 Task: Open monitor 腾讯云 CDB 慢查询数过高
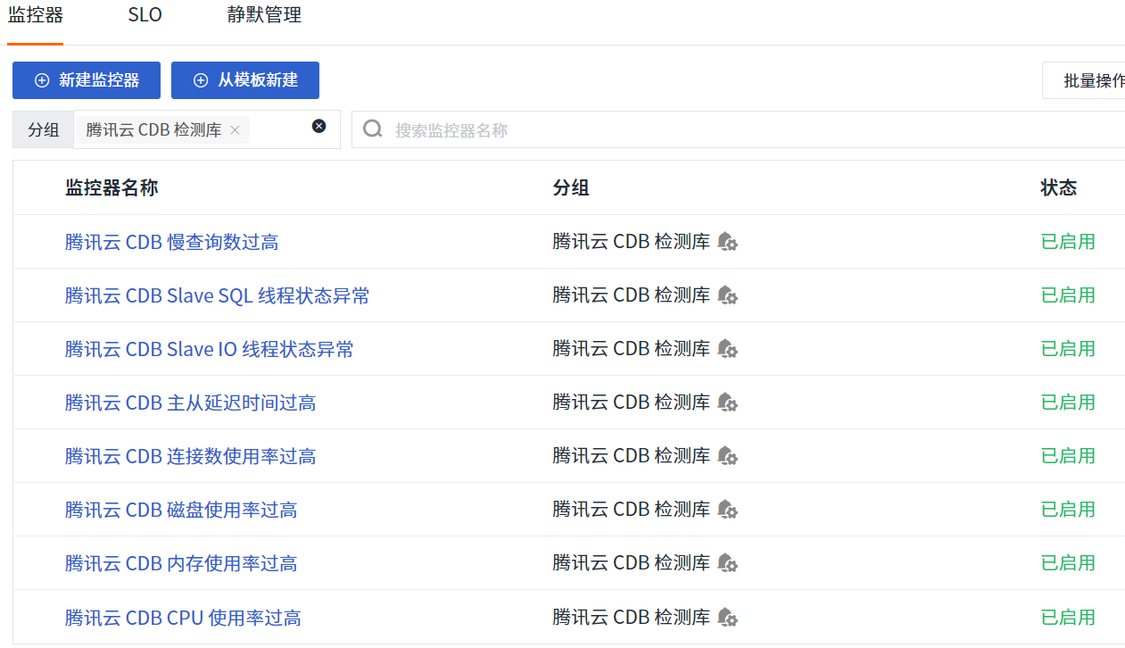point(171,242)
